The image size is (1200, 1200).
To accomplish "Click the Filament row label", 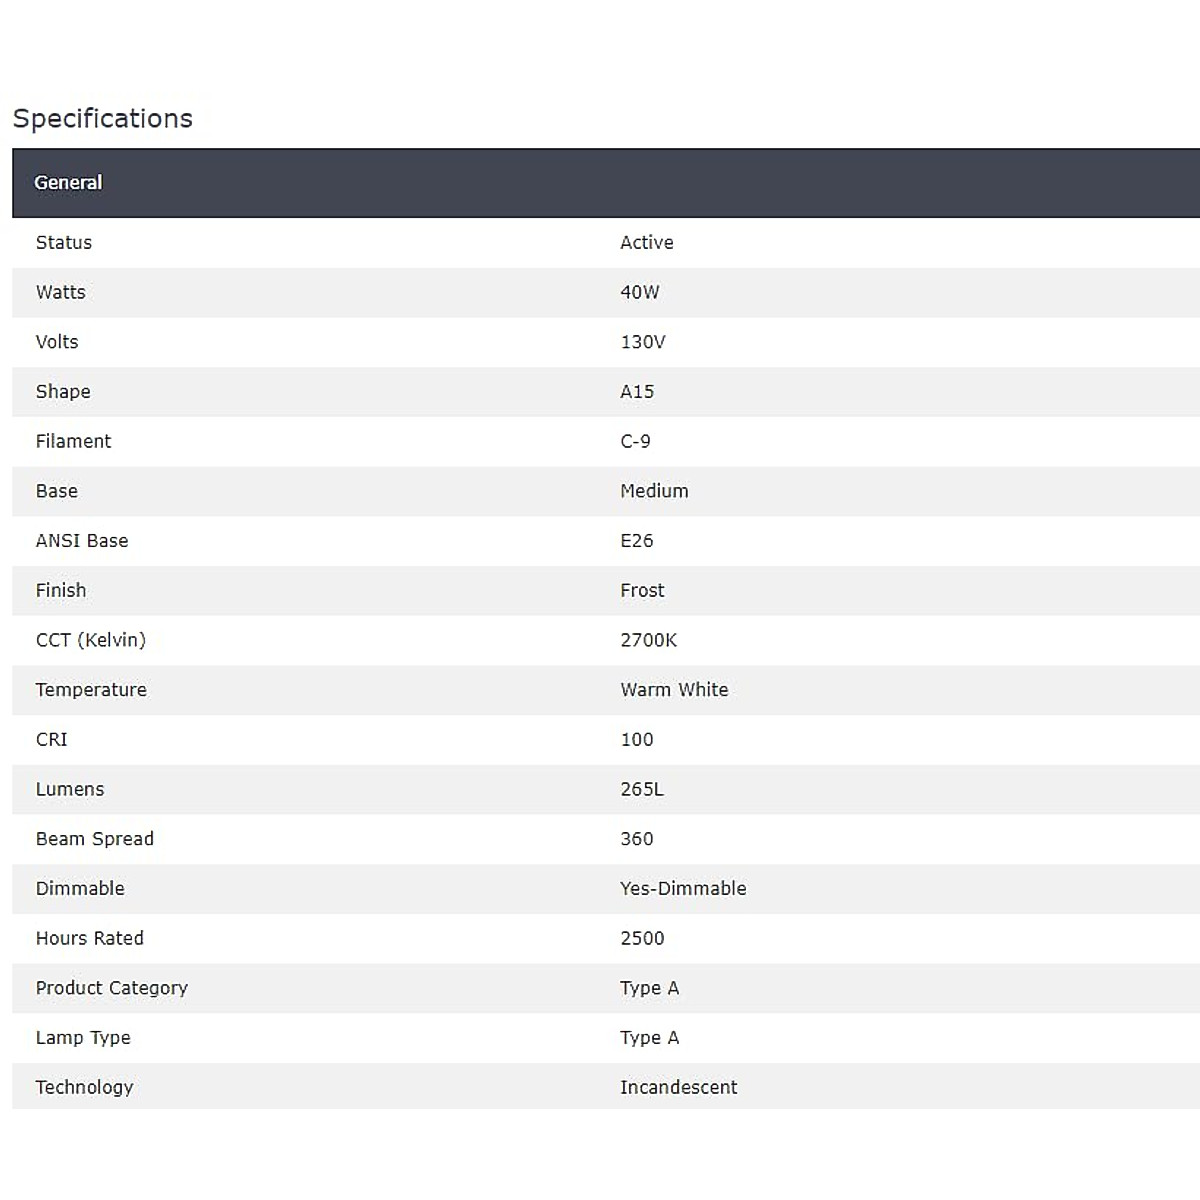I will 73,441.
